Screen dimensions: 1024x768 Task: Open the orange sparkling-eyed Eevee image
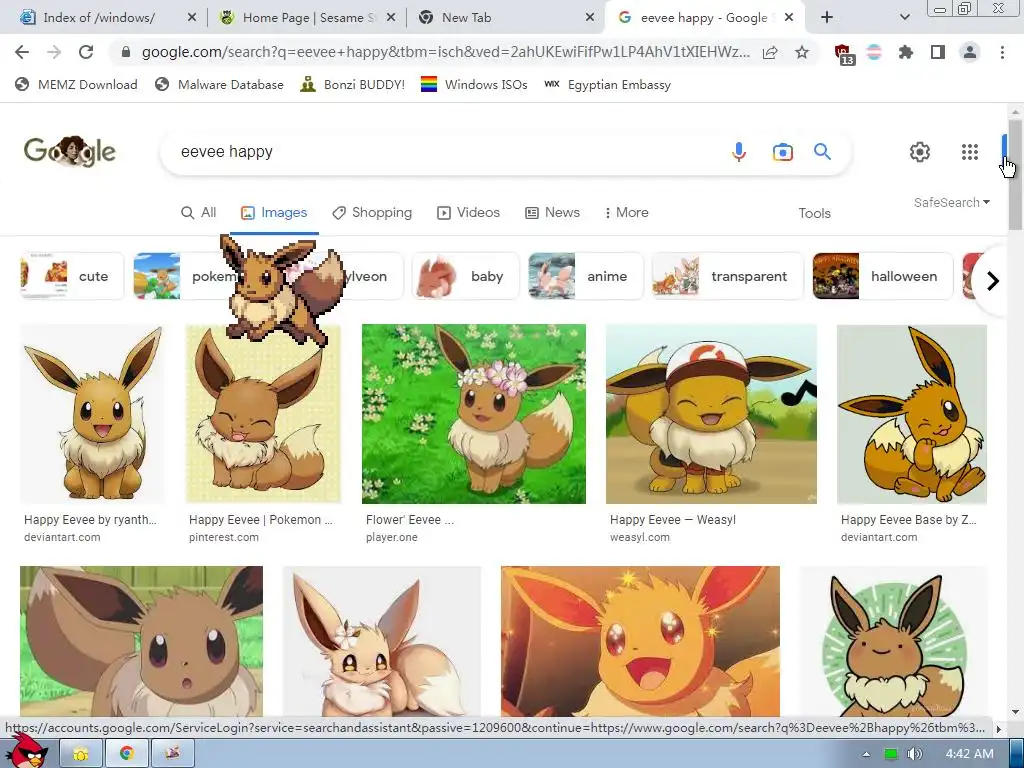click(640, 641)
